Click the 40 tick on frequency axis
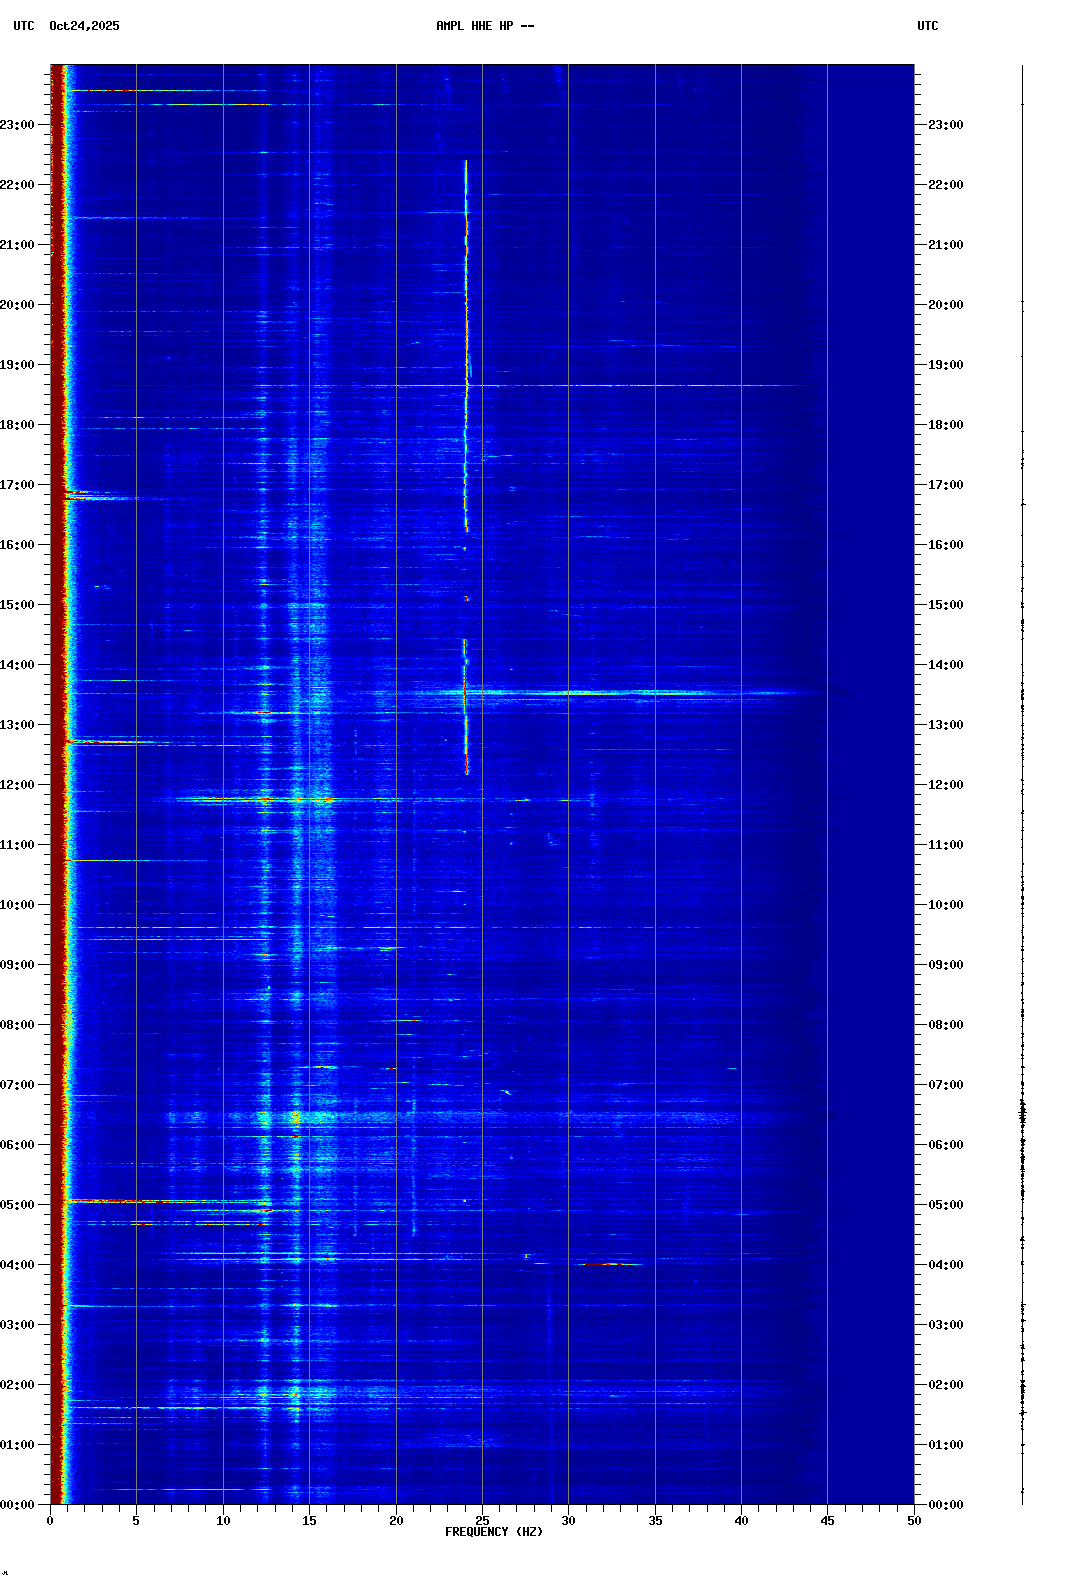 click(741, 1520)
